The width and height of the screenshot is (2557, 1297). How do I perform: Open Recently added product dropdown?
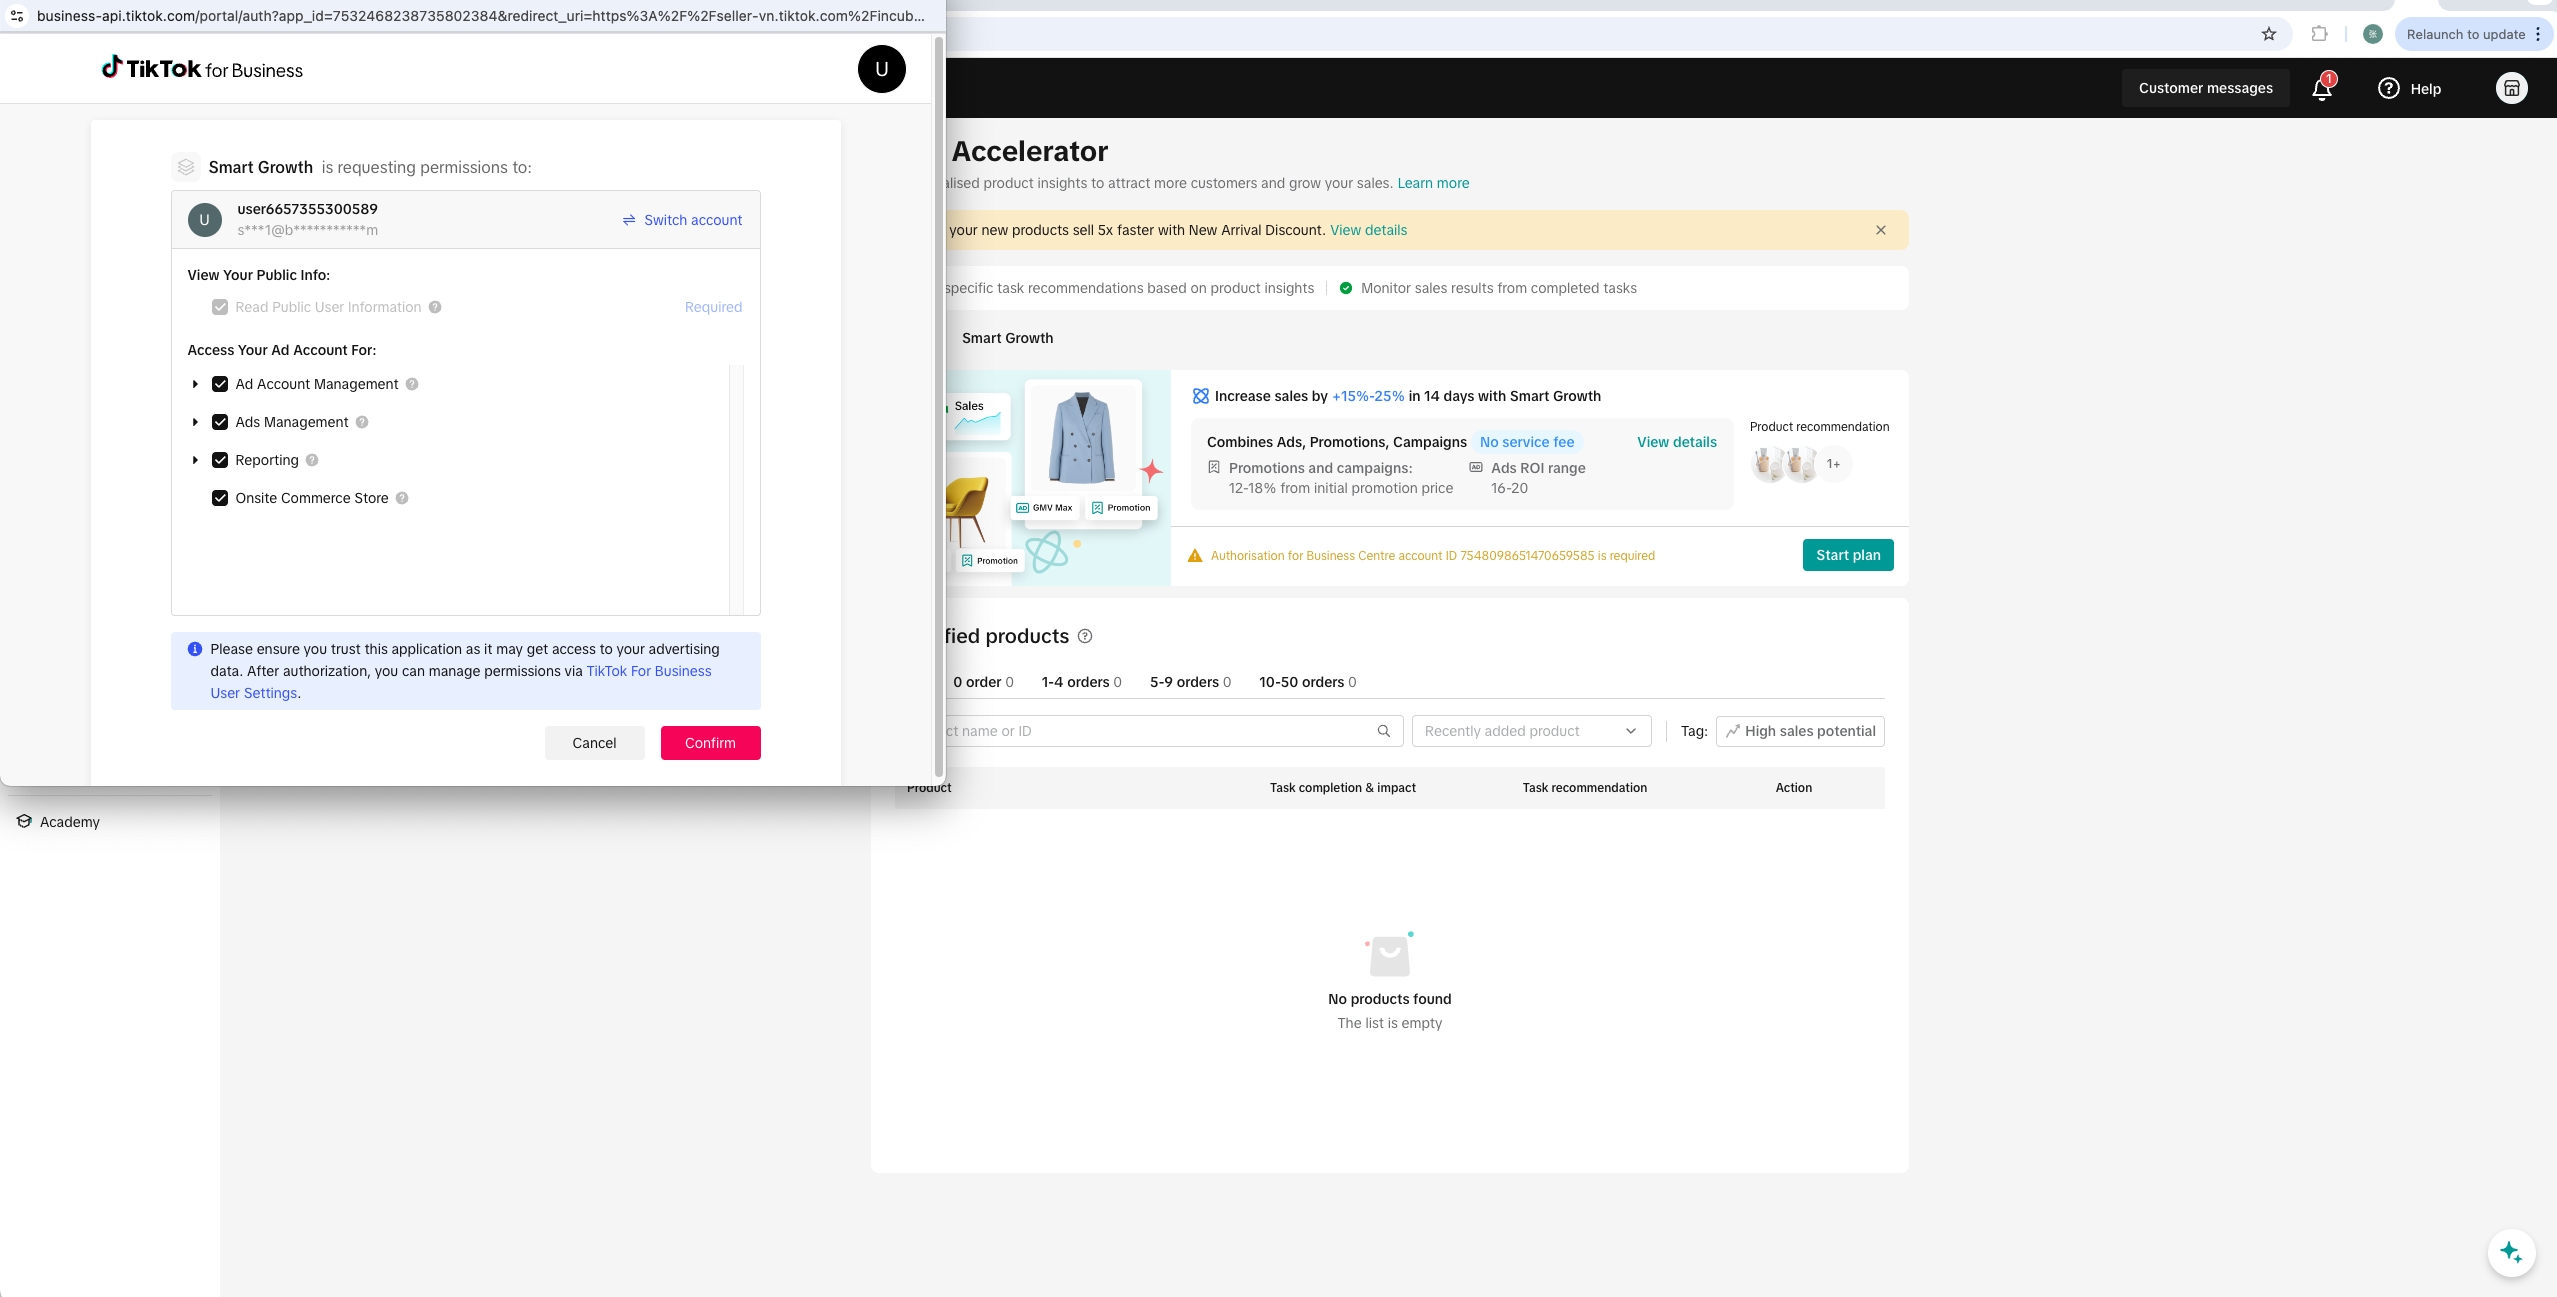pyautogui.click(x=1530, y=731)
